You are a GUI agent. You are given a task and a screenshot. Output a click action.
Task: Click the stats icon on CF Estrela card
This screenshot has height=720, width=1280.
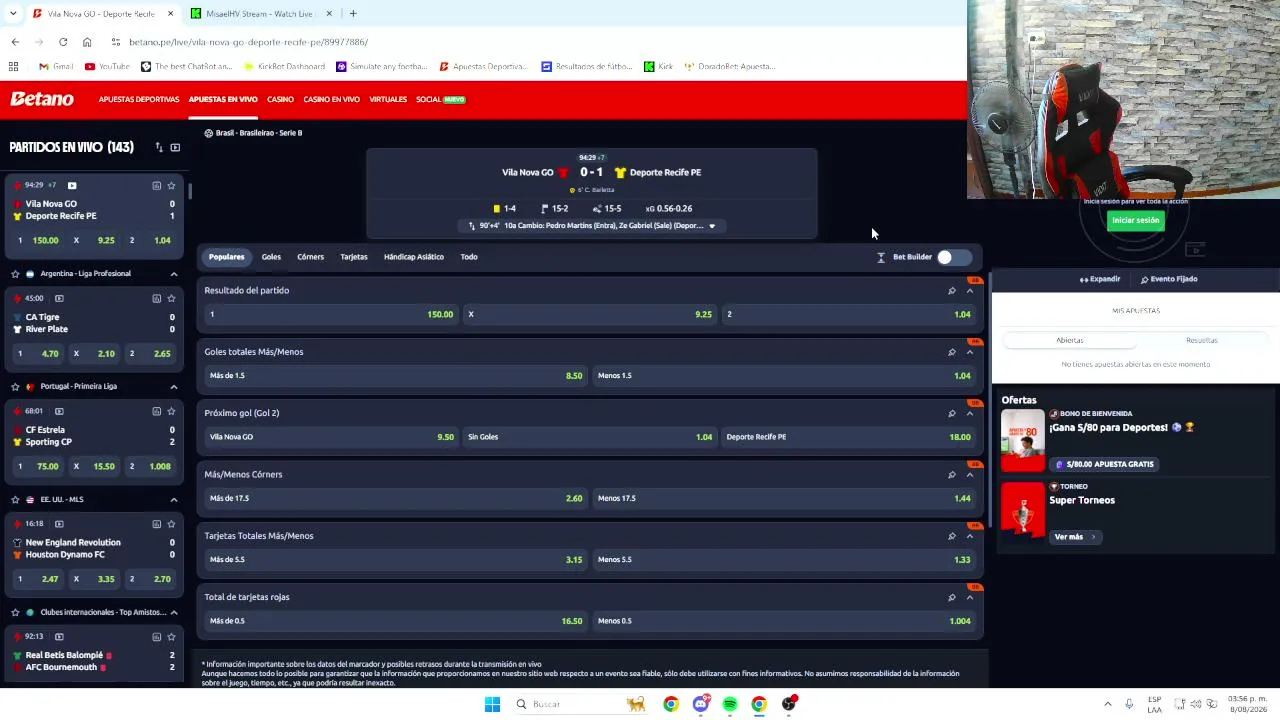157,411
